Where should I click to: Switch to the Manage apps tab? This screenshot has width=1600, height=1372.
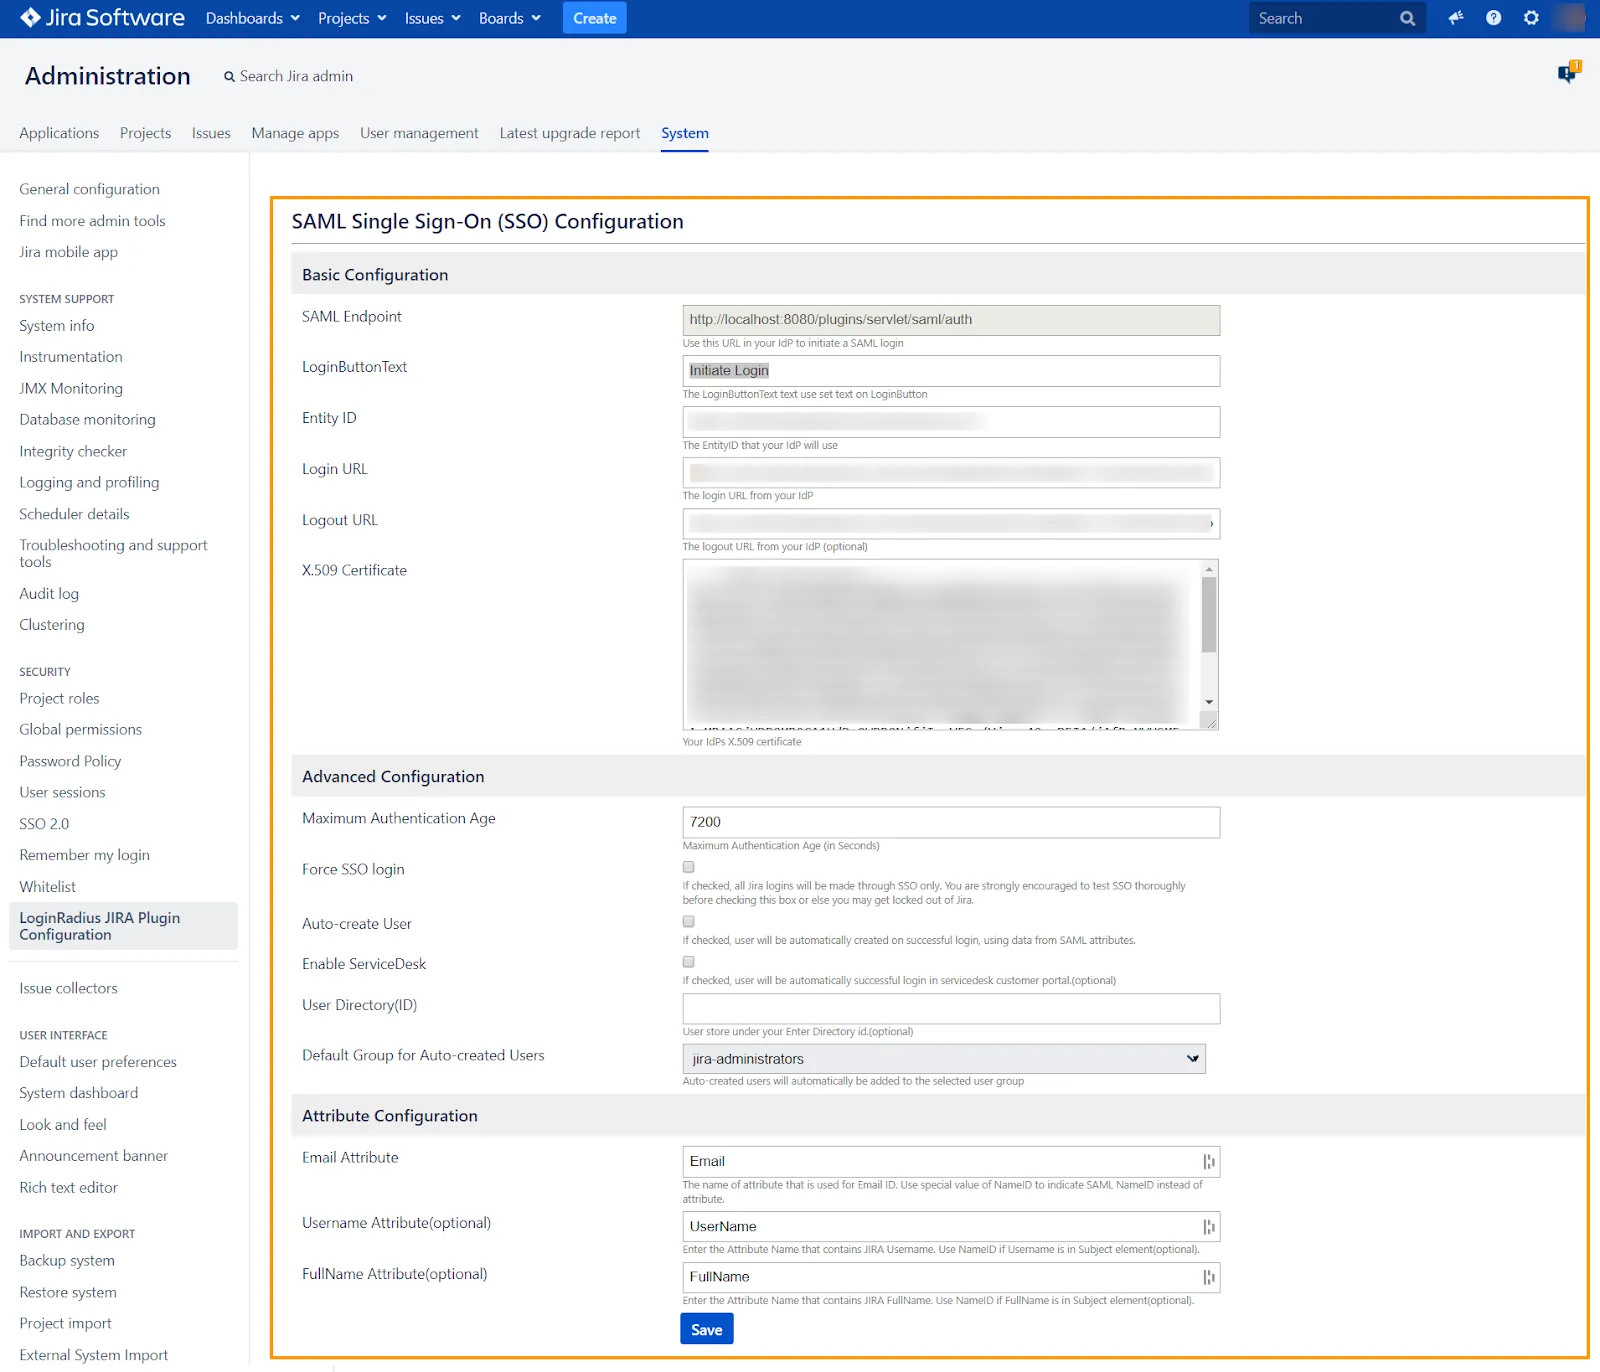coord(295,133)
